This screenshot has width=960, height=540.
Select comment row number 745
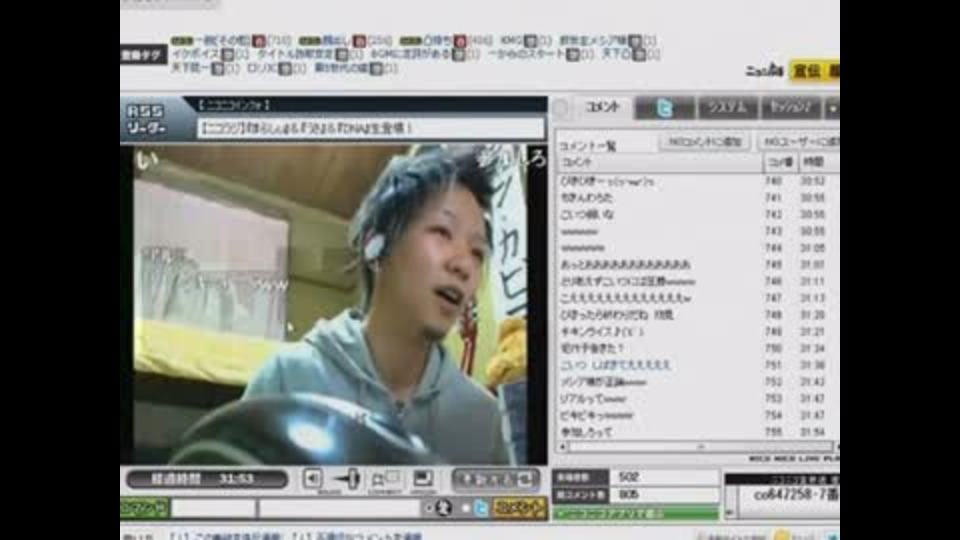pyautogui.click(x=697, y=264)
